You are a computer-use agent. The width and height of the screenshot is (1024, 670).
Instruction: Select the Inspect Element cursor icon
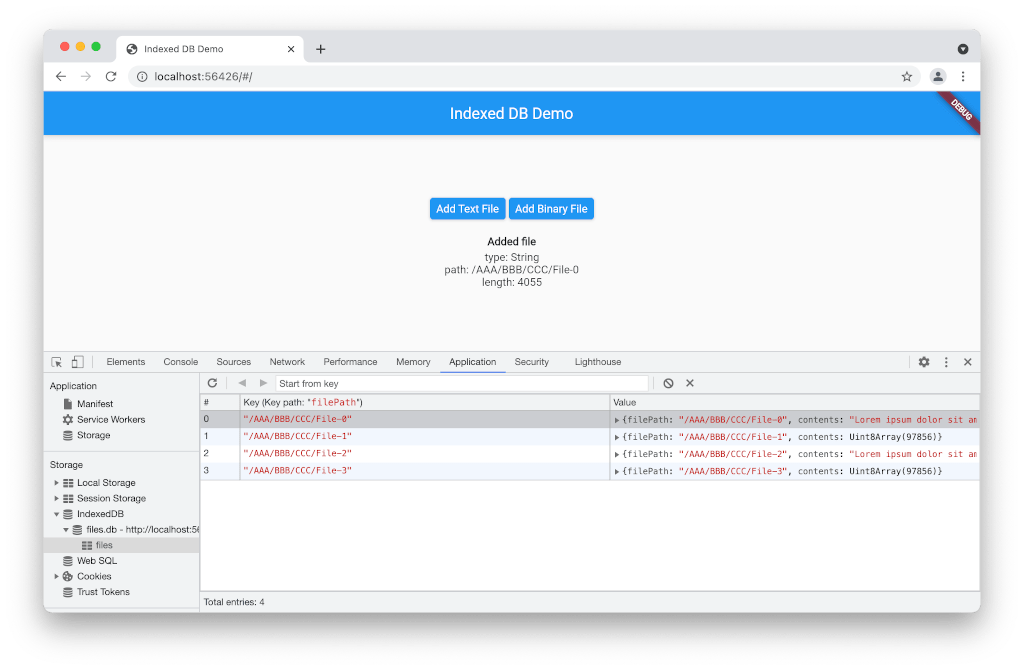point(56,361)
